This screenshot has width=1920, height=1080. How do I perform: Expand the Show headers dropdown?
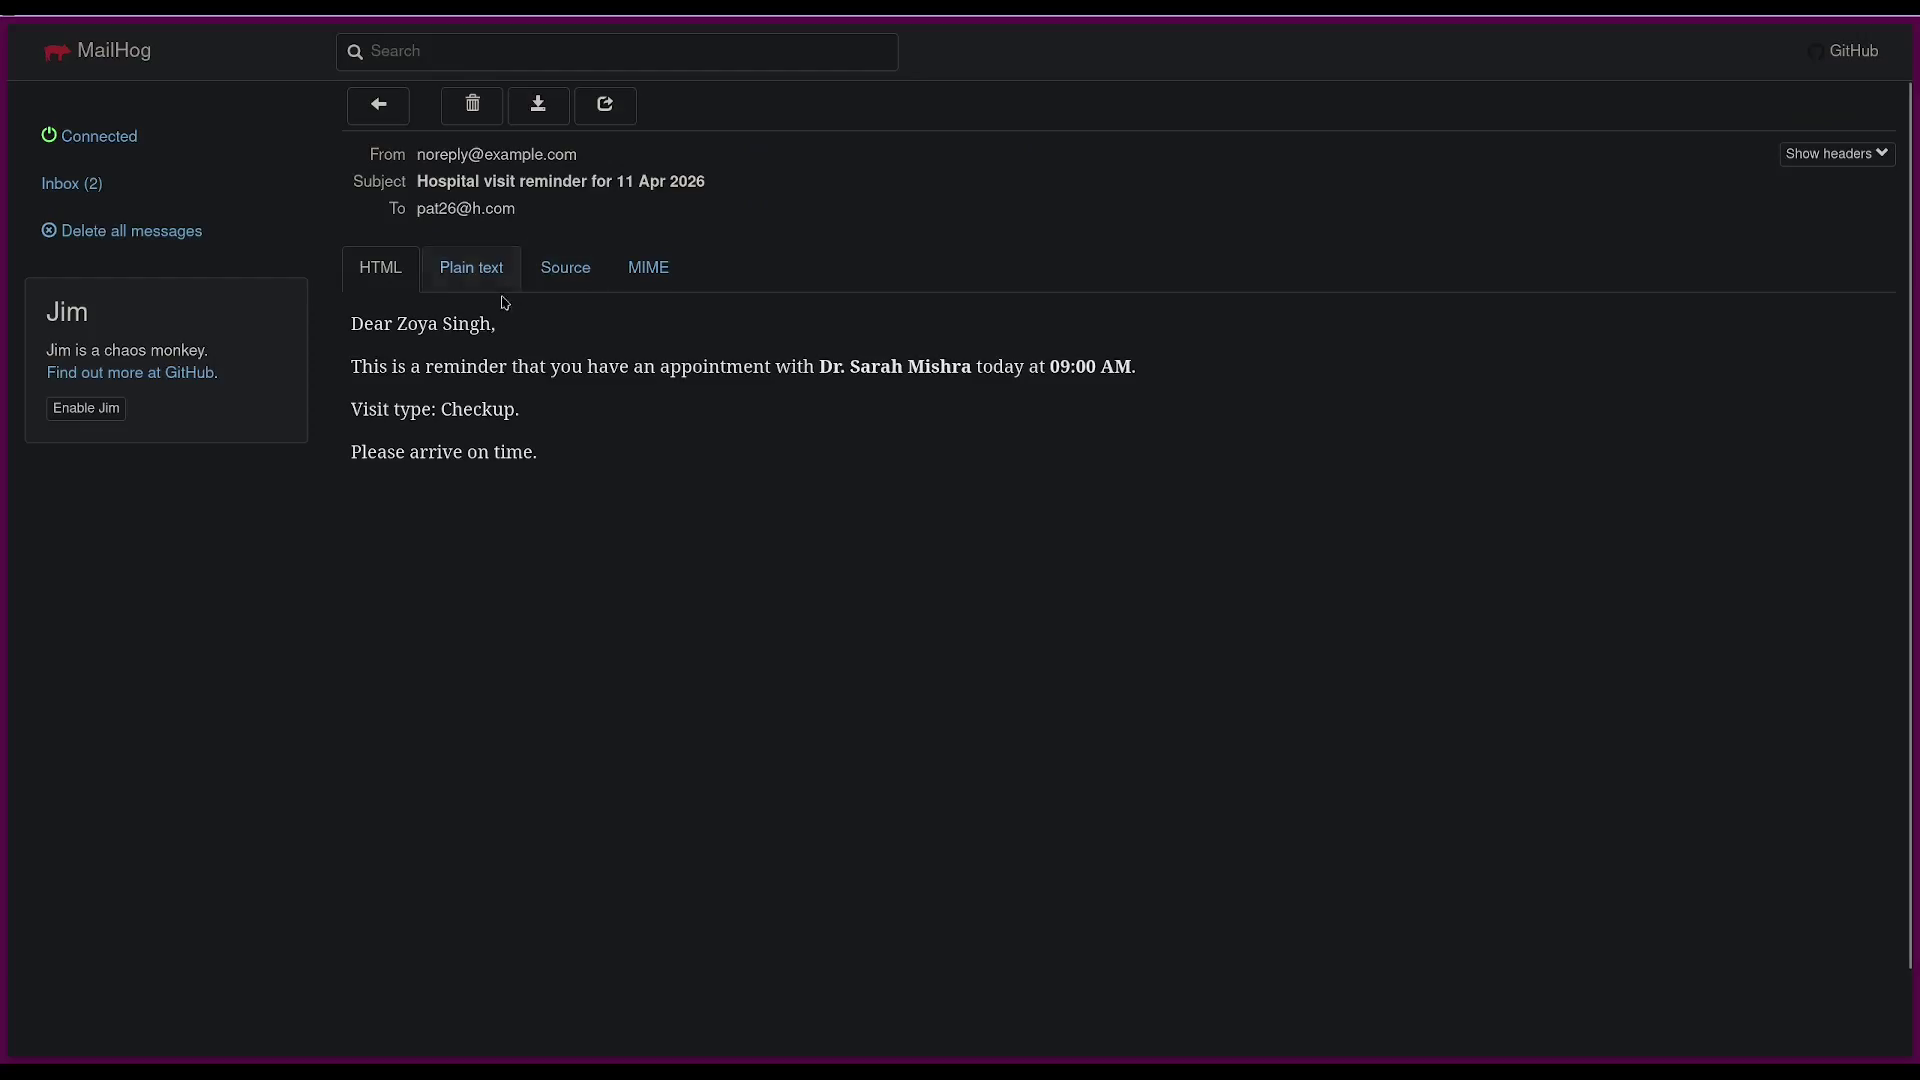tap(1837, 154)
